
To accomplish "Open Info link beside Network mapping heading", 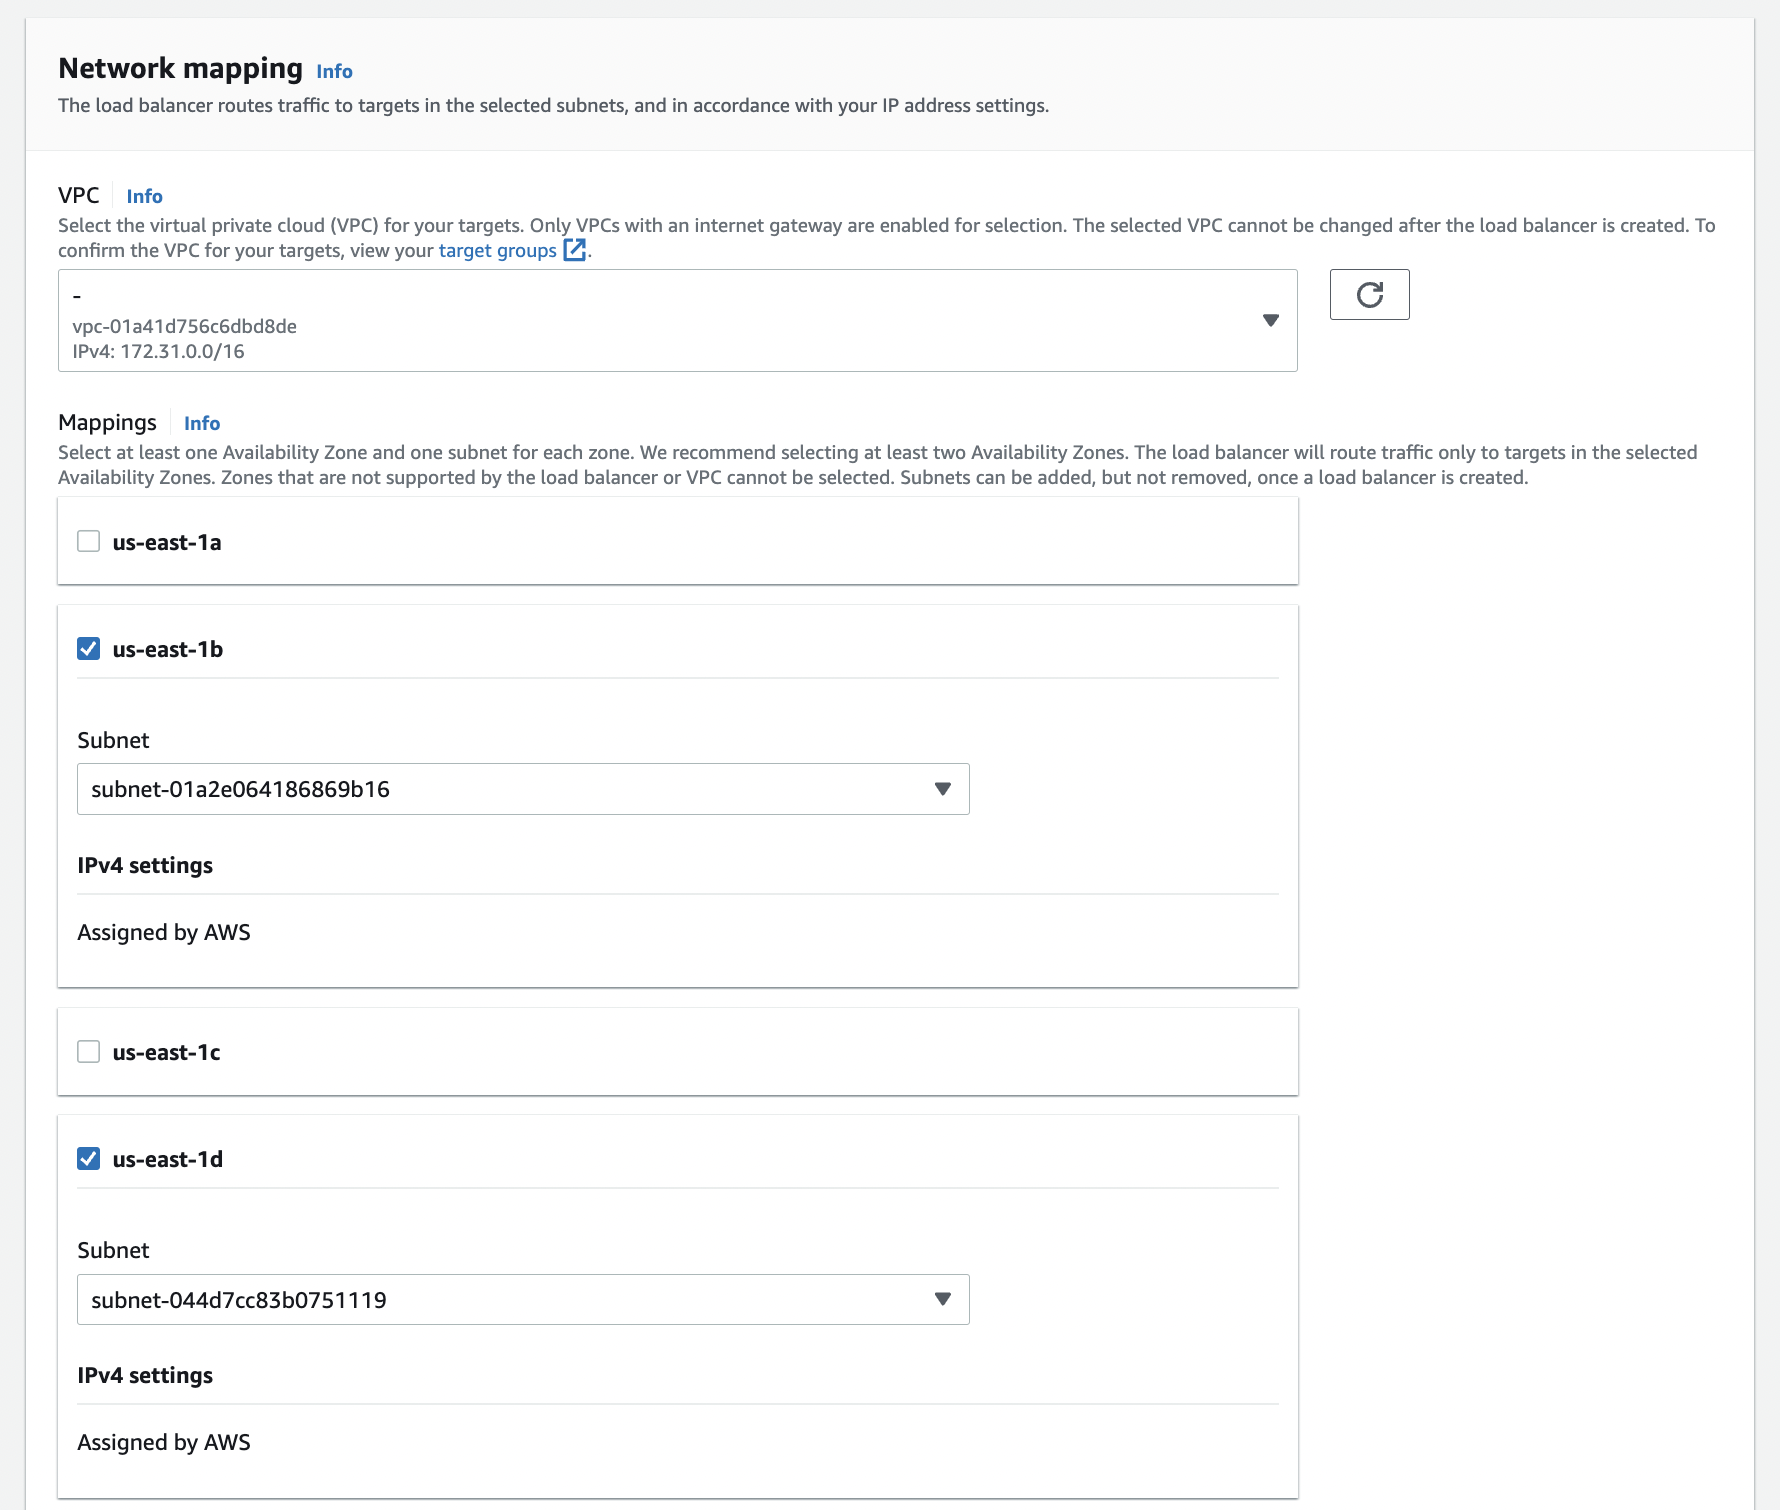I will (334, 71).
